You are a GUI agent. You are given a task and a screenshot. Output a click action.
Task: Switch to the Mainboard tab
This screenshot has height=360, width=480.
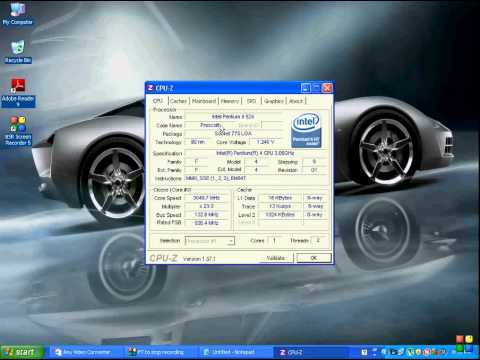(x=204, y=101)
